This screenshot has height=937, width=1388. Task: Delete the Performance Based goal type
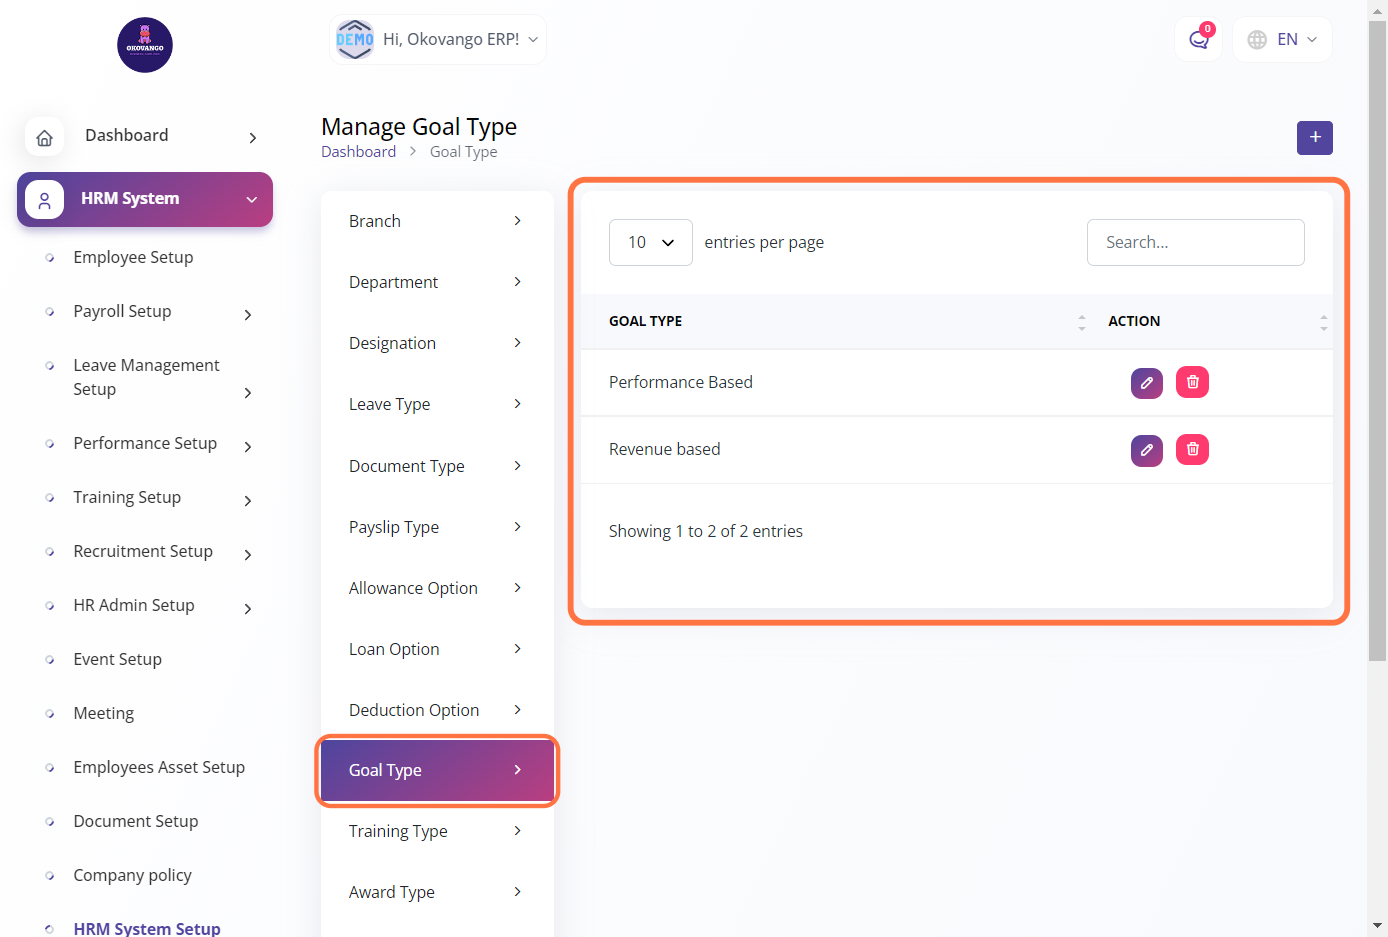click(x=1192, y=382)
